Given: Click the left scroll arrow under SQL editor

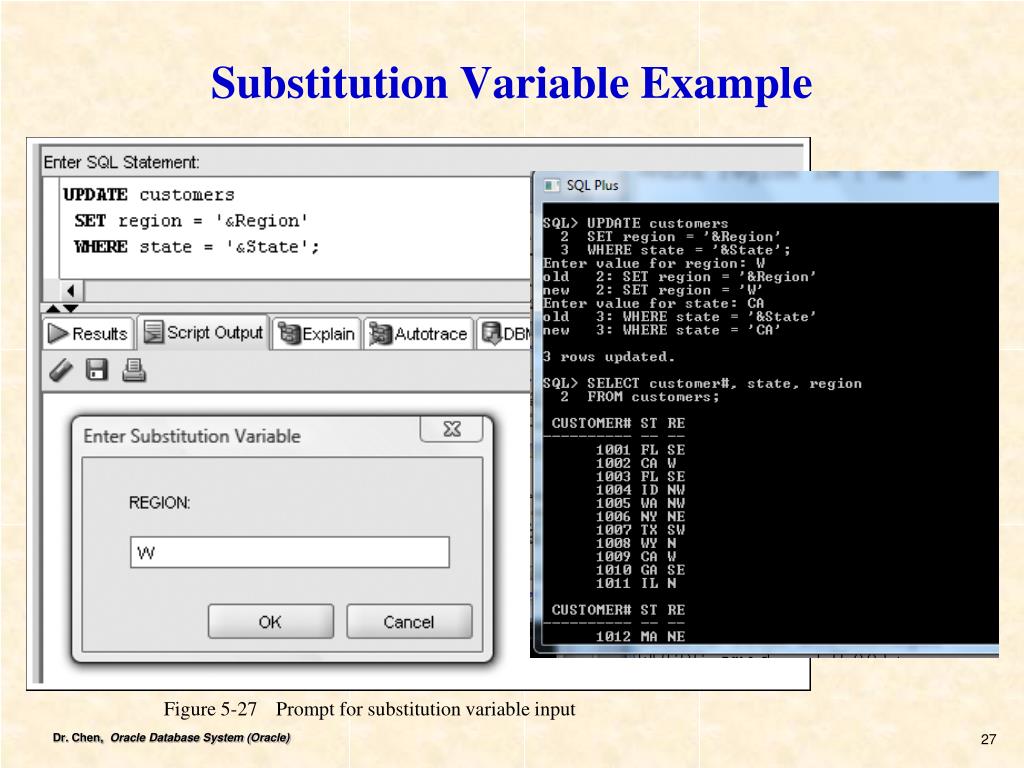Looking at the screenshot, I should pos(71,291).
